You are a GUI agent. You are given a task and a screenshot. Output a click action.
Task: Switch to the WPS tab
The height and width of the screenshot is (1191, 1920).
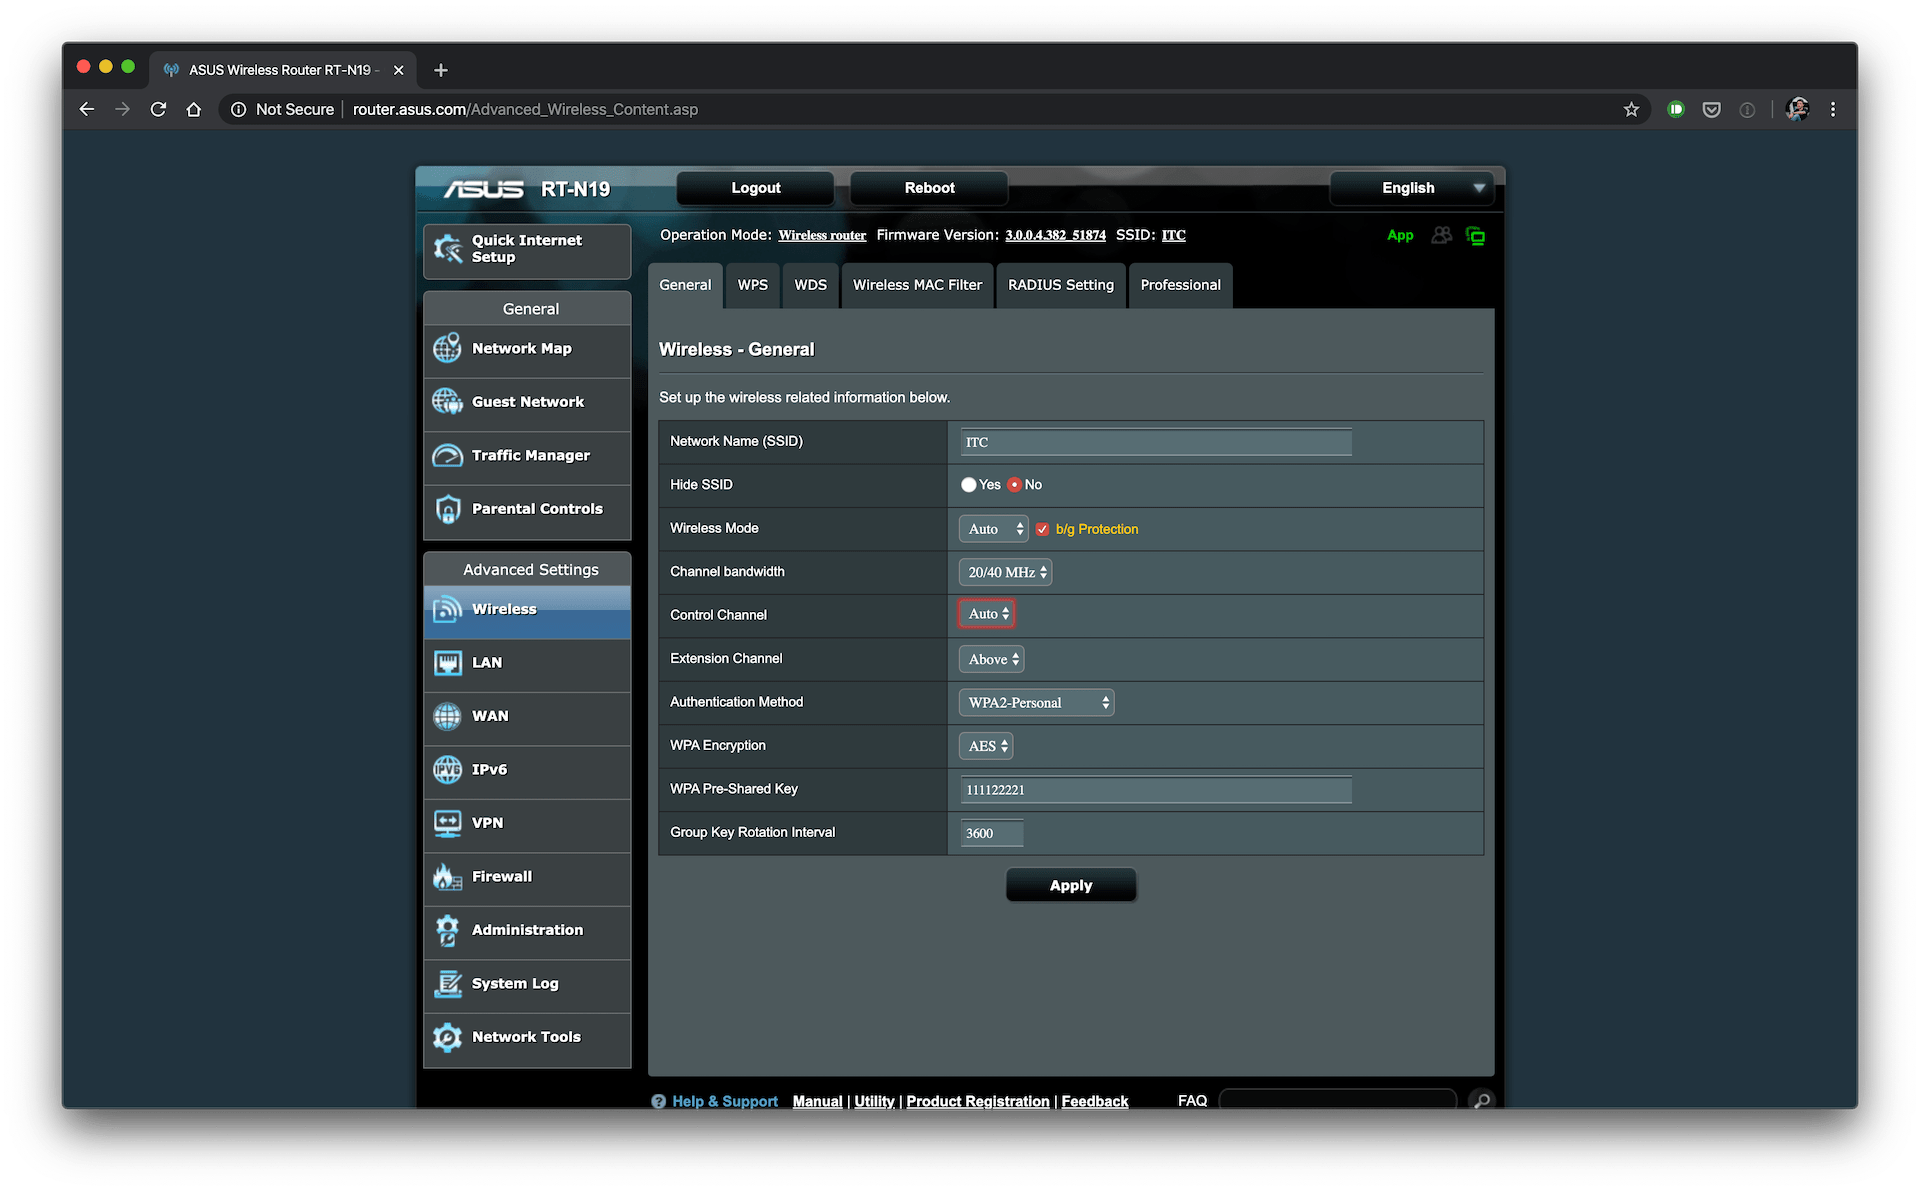click(x=753, y=285)
